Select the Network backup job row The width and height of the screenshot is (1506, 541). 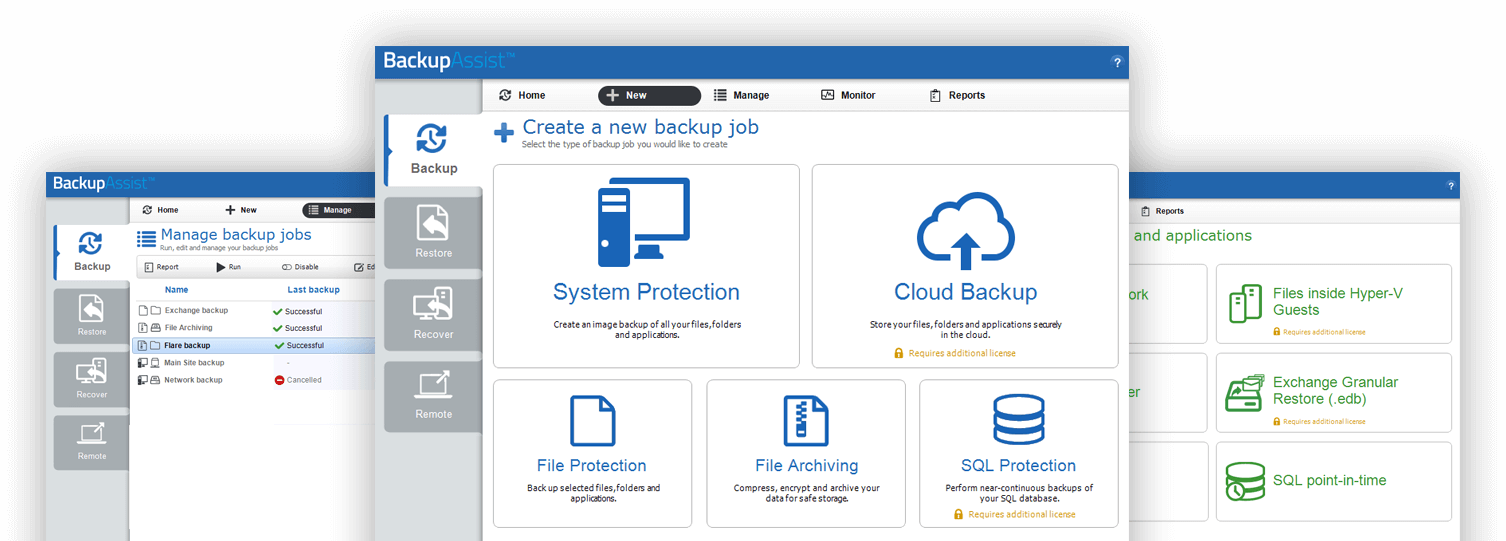pos(254,380)
